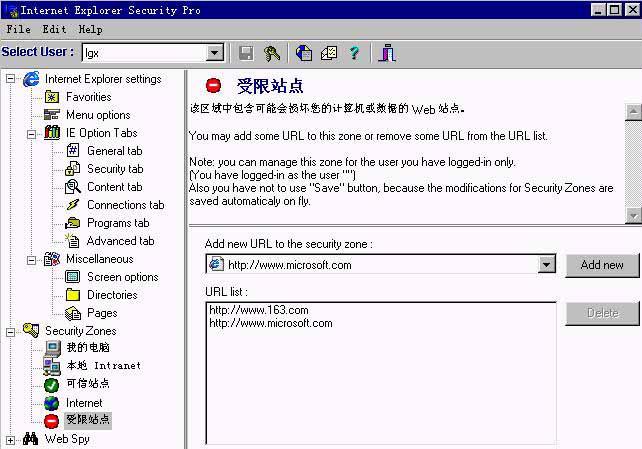Open the Connections tab tree item

tap(125, 205)
